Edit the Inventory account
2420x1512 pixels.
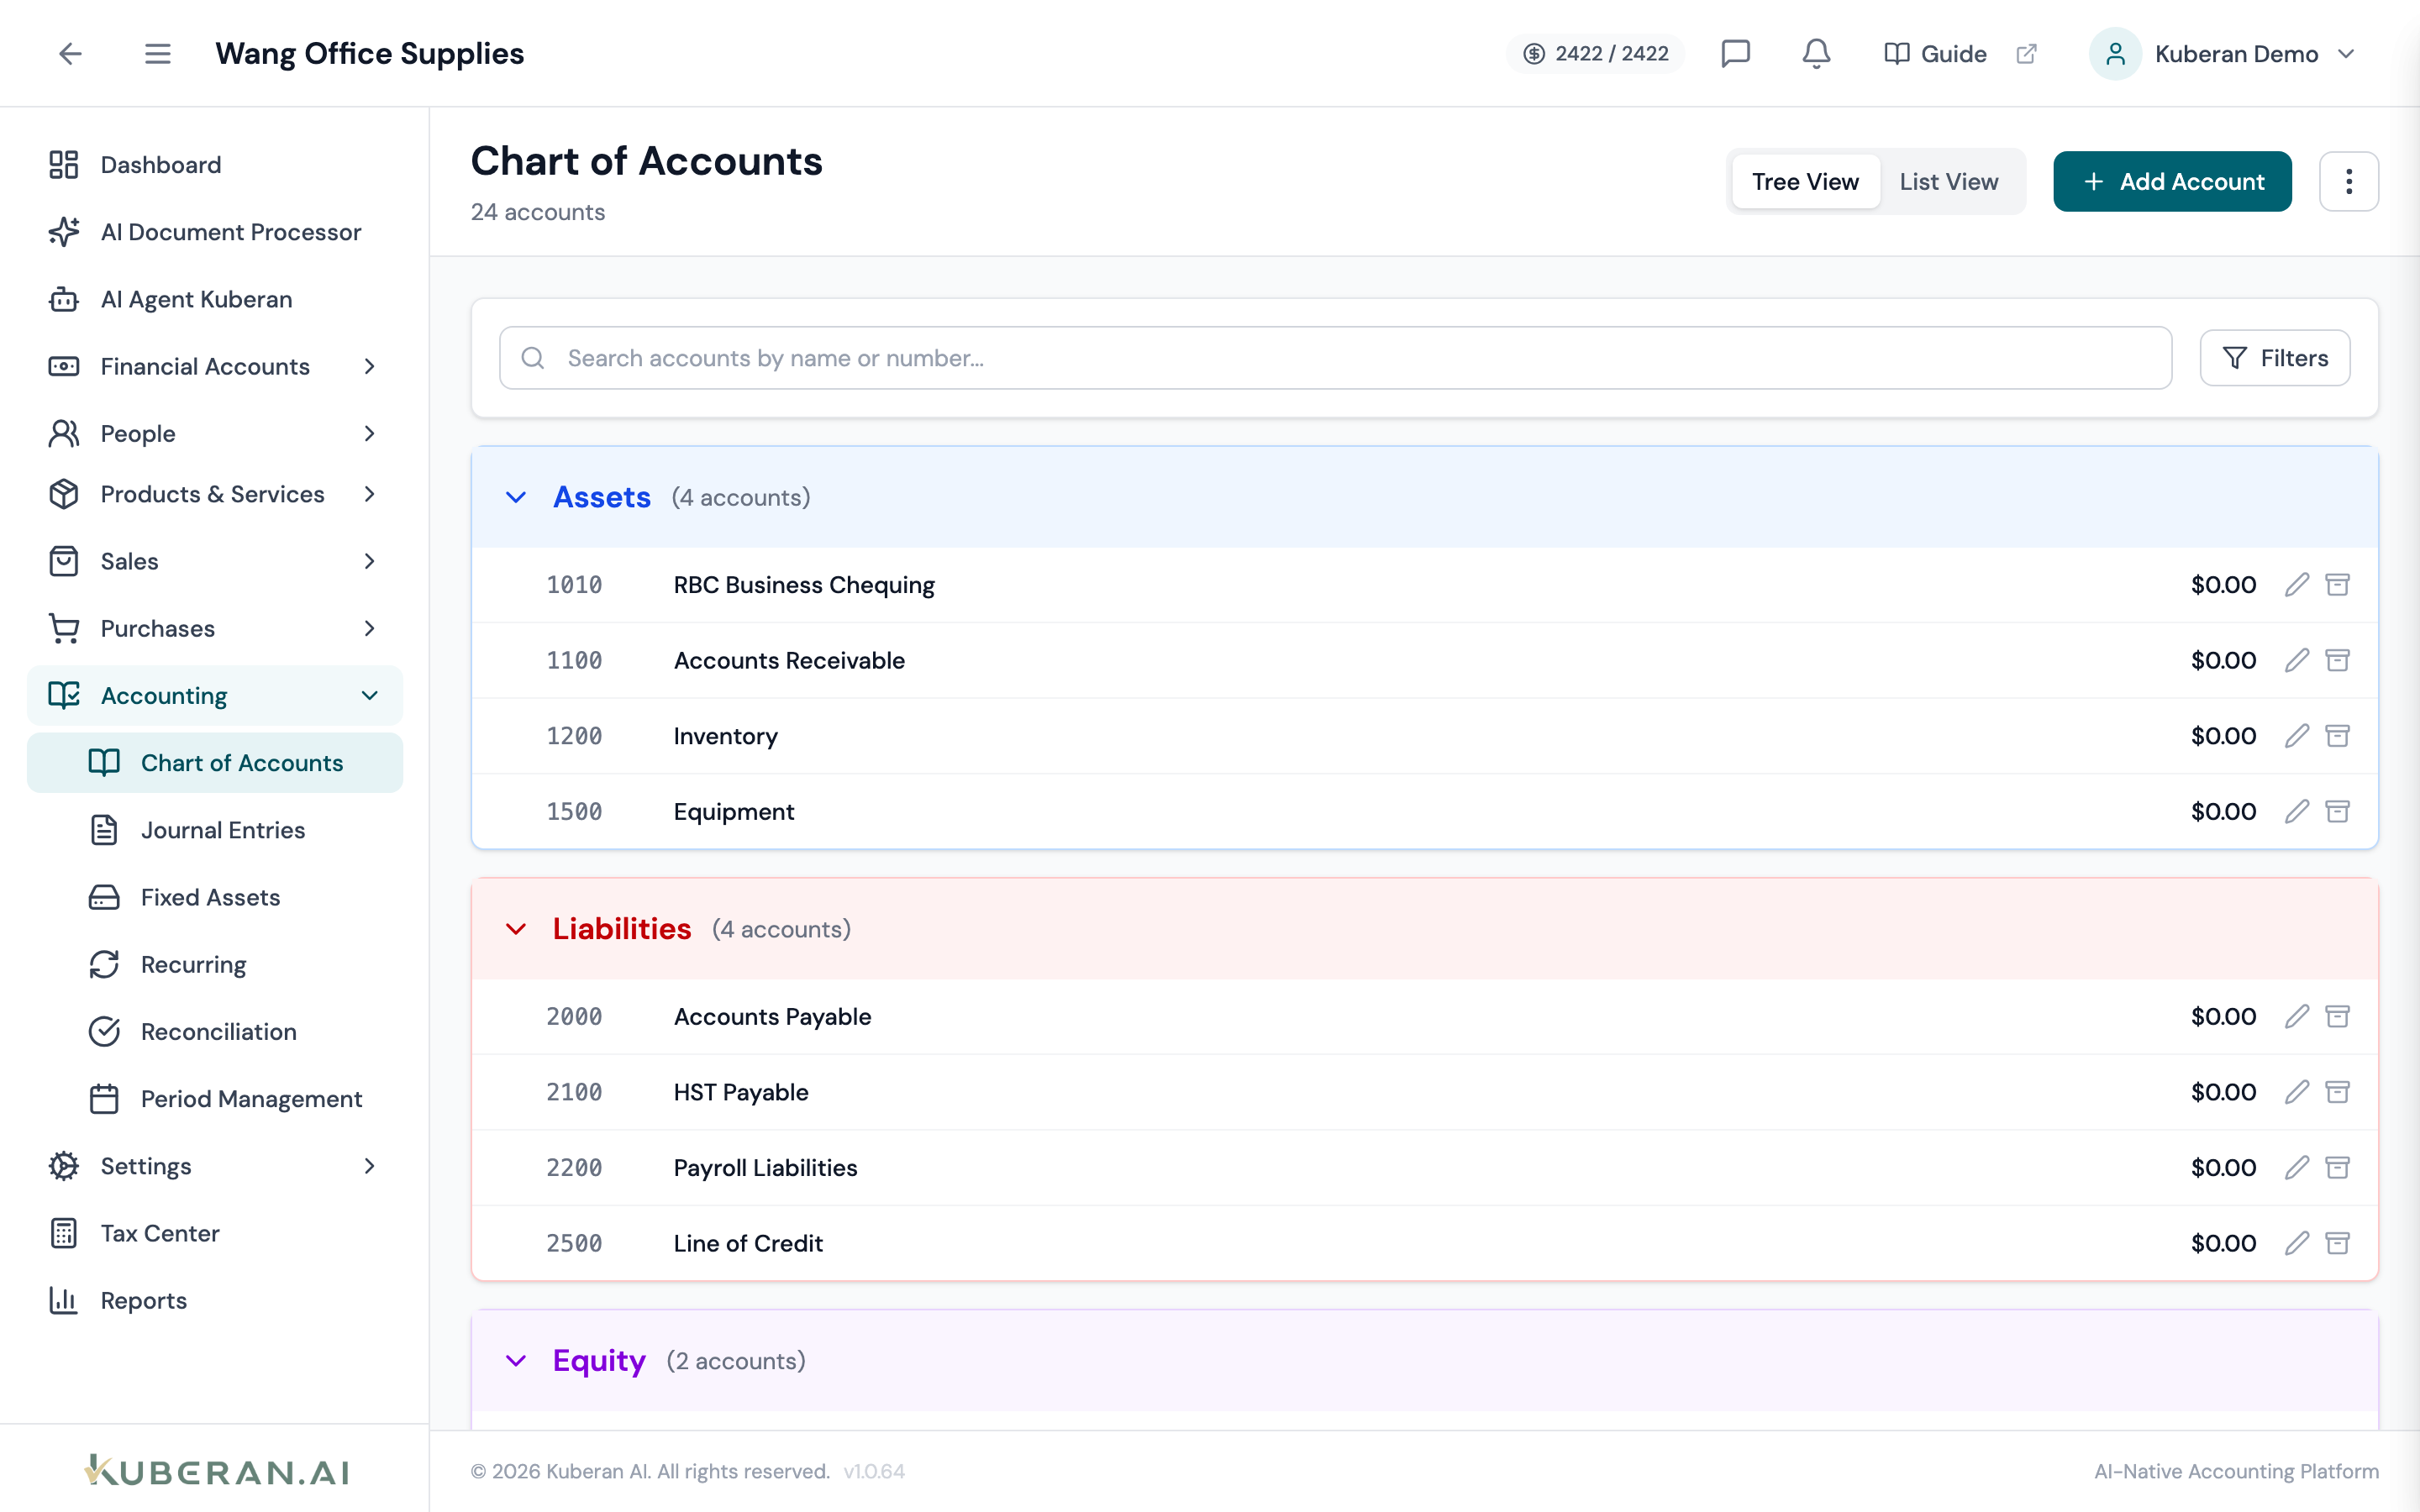(2297, 736)
